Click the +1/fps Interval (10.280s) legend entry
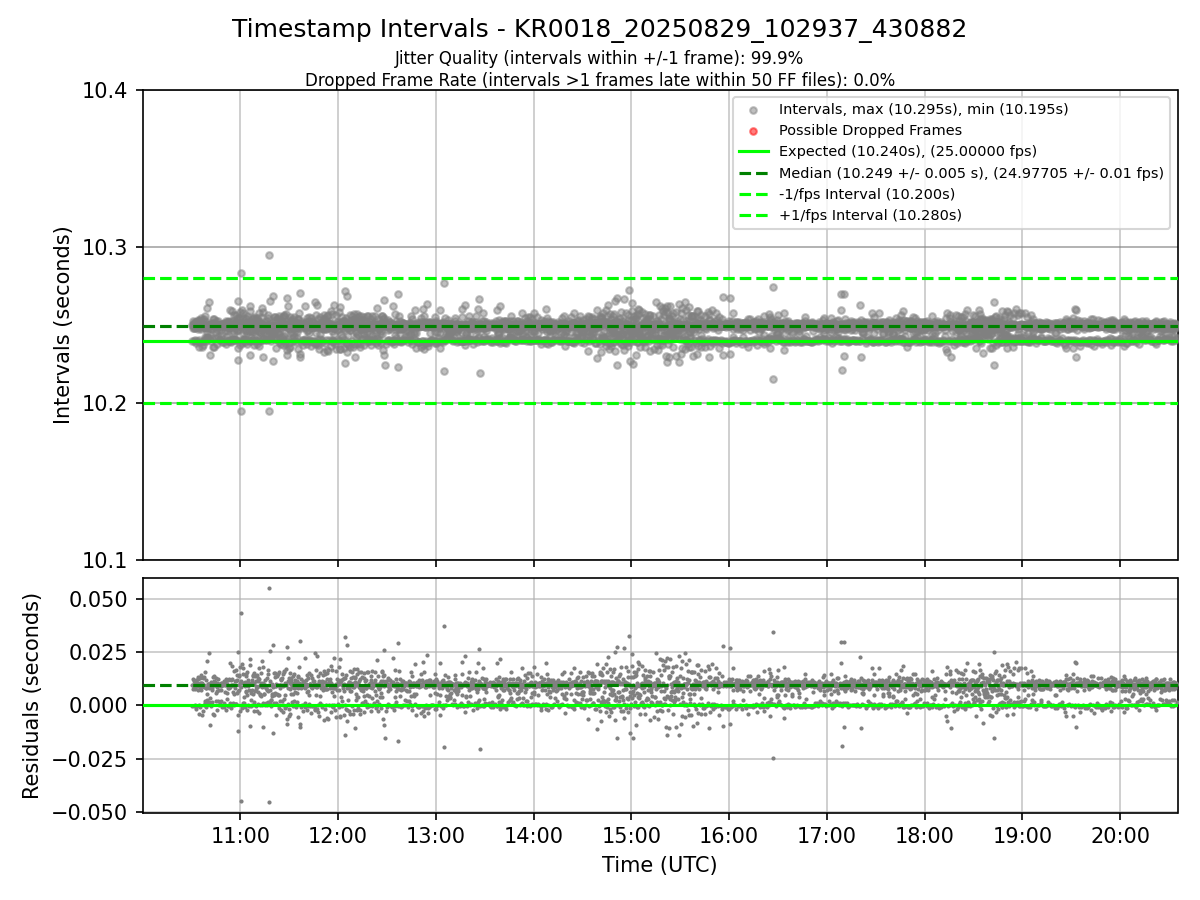 [869, 214]
